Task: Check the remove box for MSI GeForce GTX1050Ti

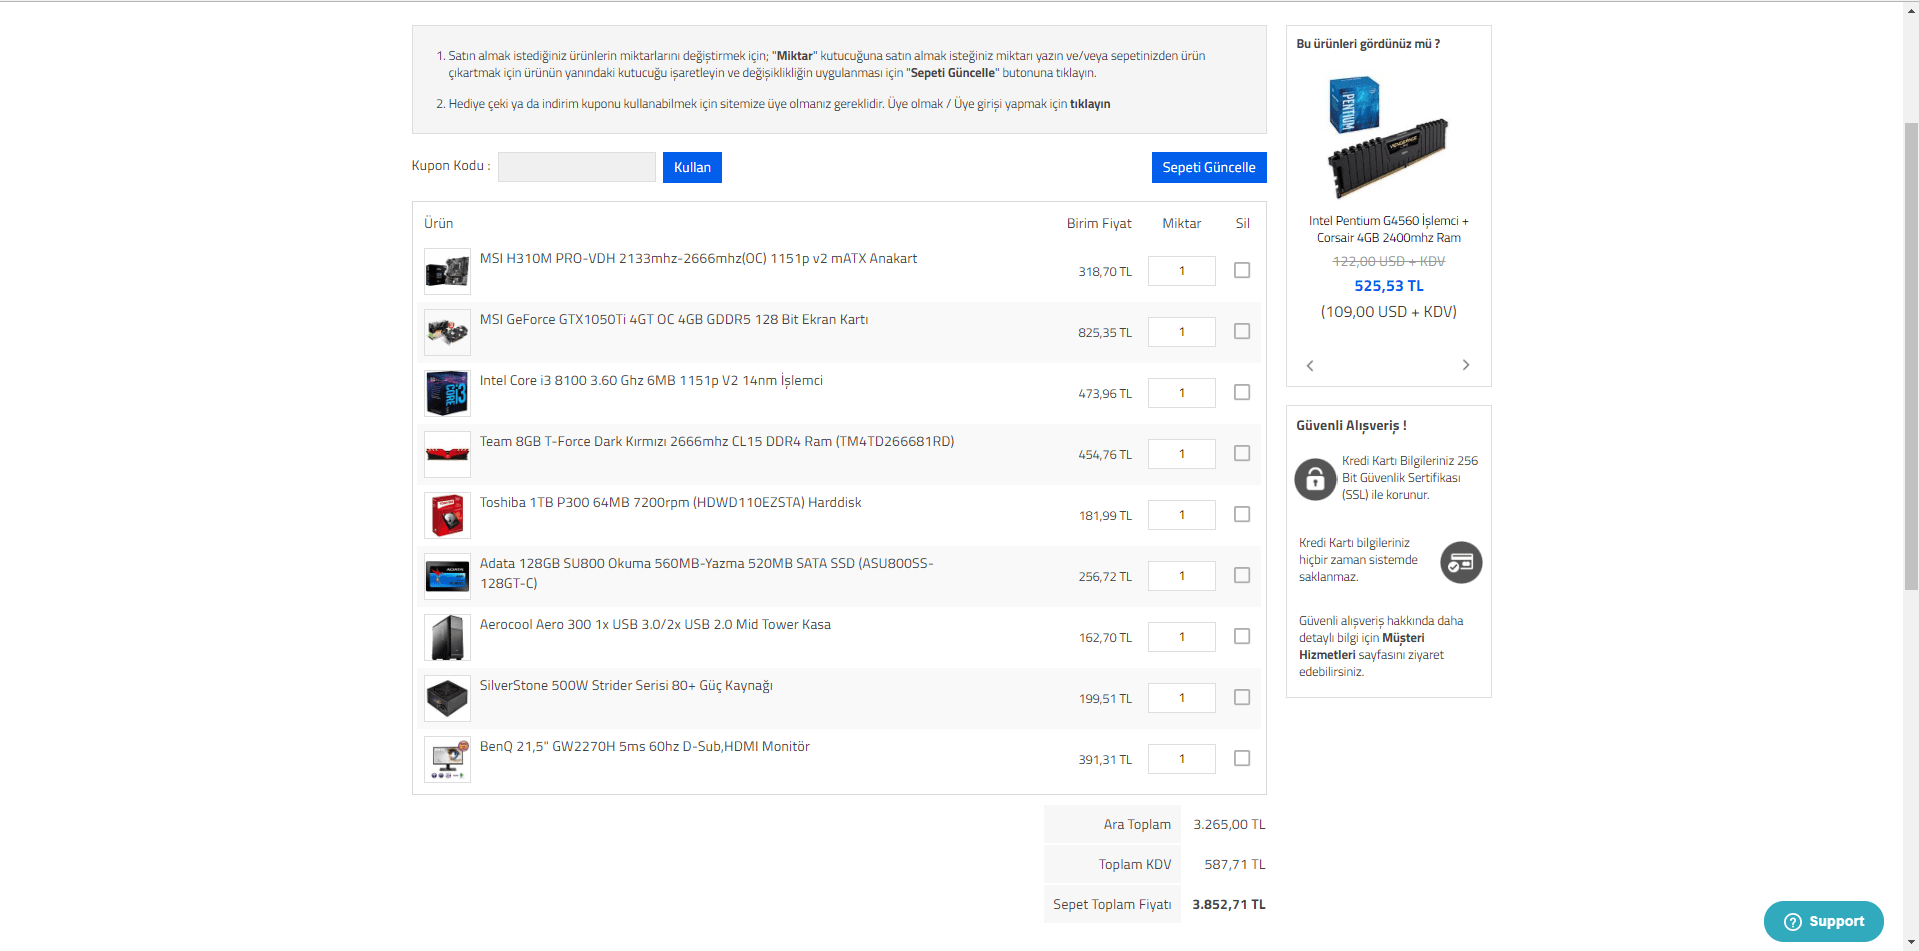Action: [x=1242, y=331]
